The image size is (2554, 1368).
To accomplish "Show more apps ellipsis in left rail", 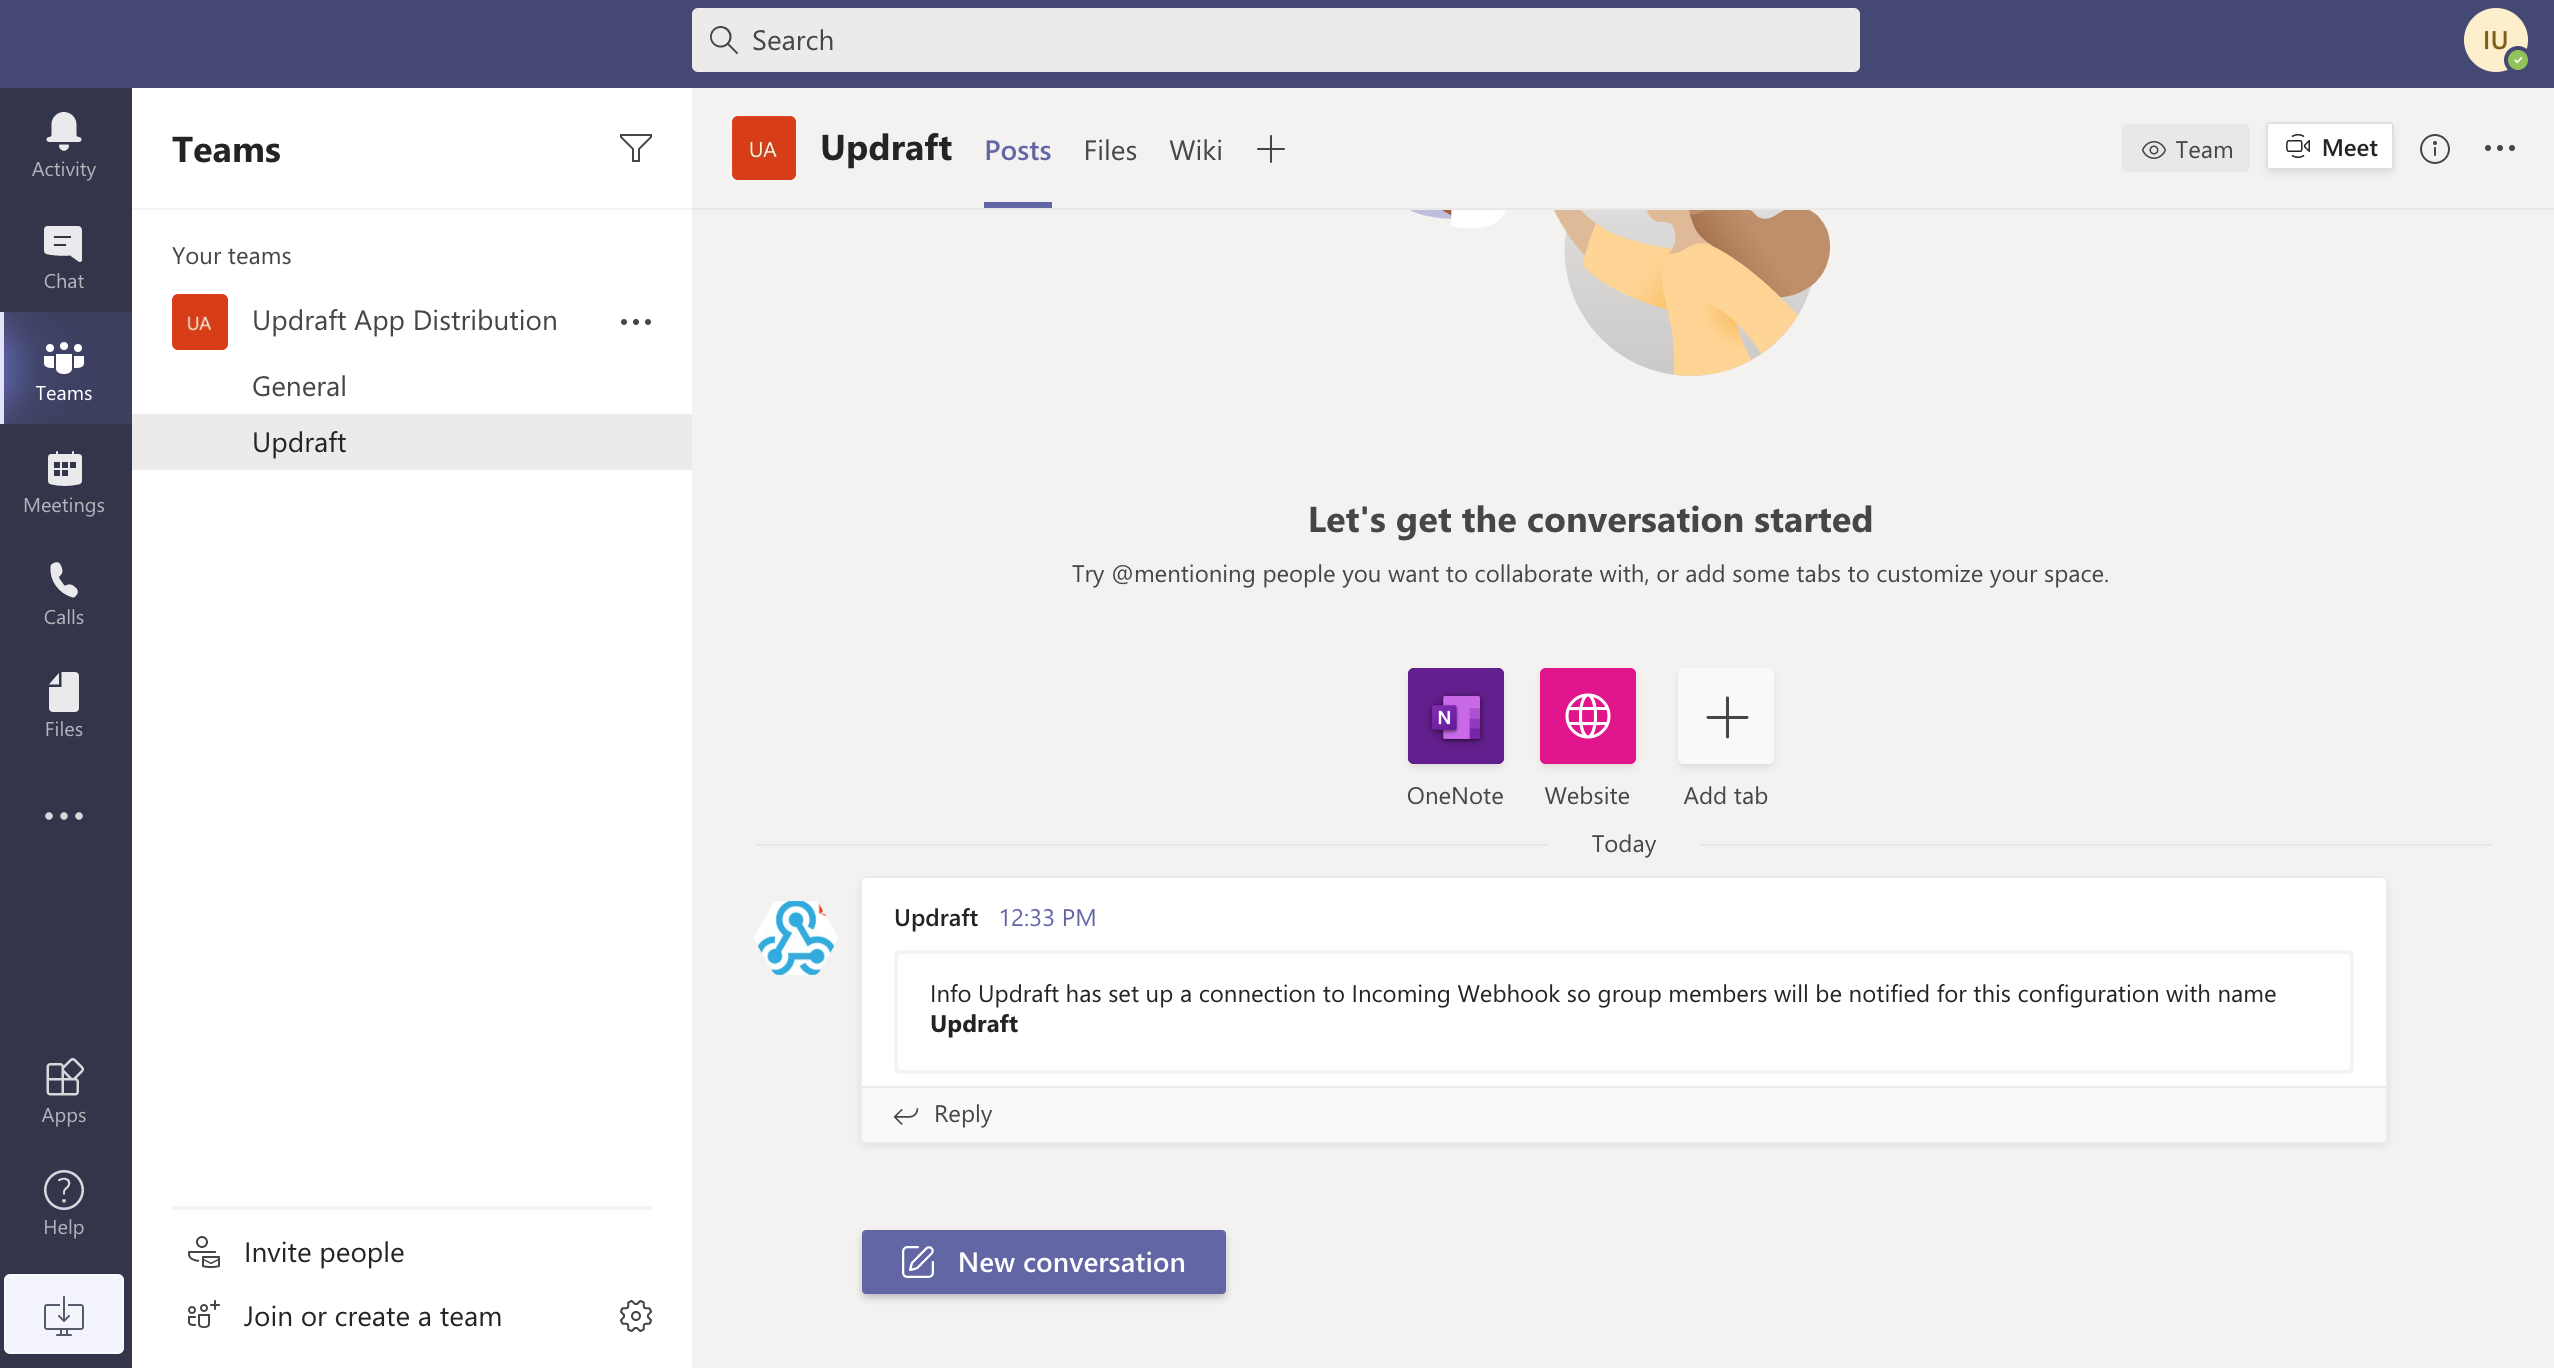I will pyautogui.click(x=64, y=816).
